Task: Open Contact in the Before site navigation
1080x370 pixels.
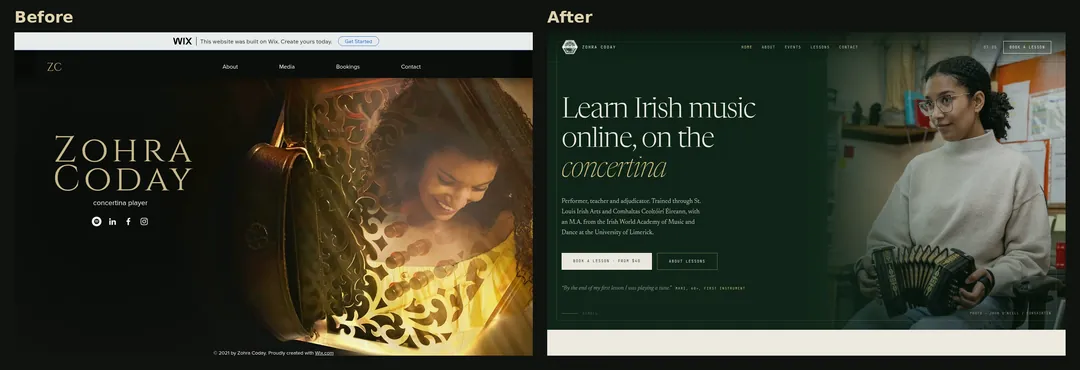Action: (x=411, y=67)
